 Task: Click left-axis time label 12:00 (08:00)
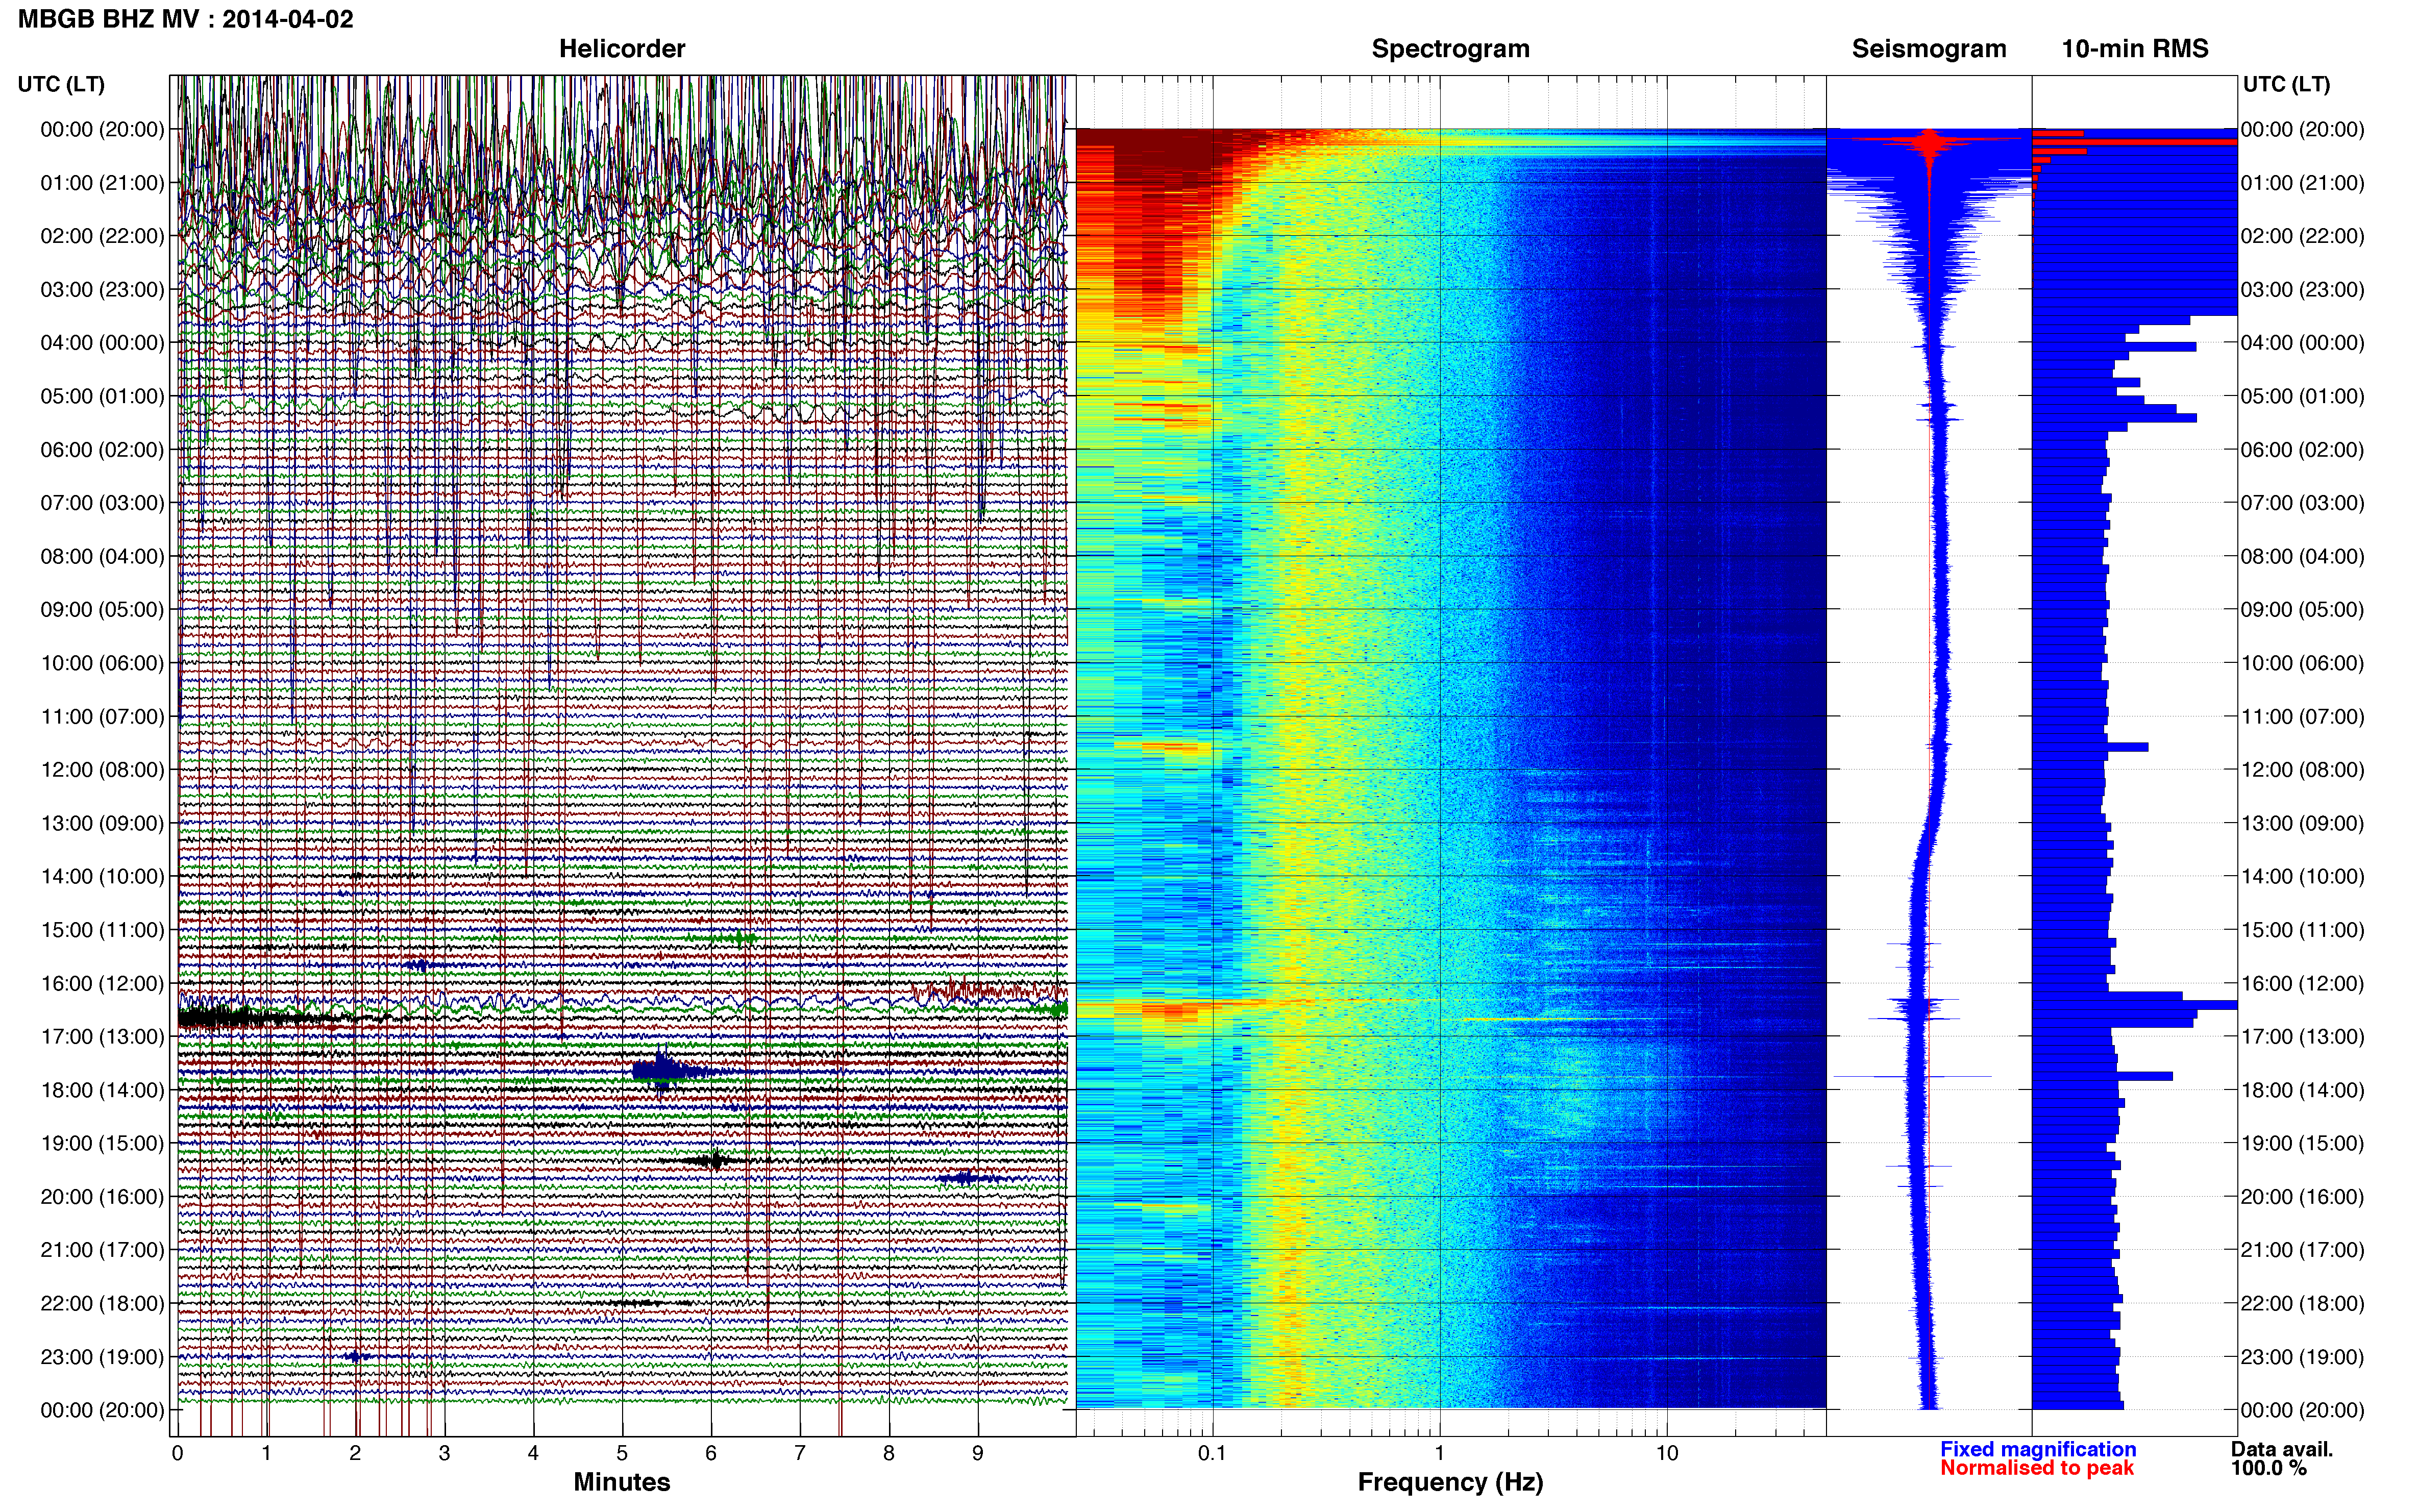102,770
